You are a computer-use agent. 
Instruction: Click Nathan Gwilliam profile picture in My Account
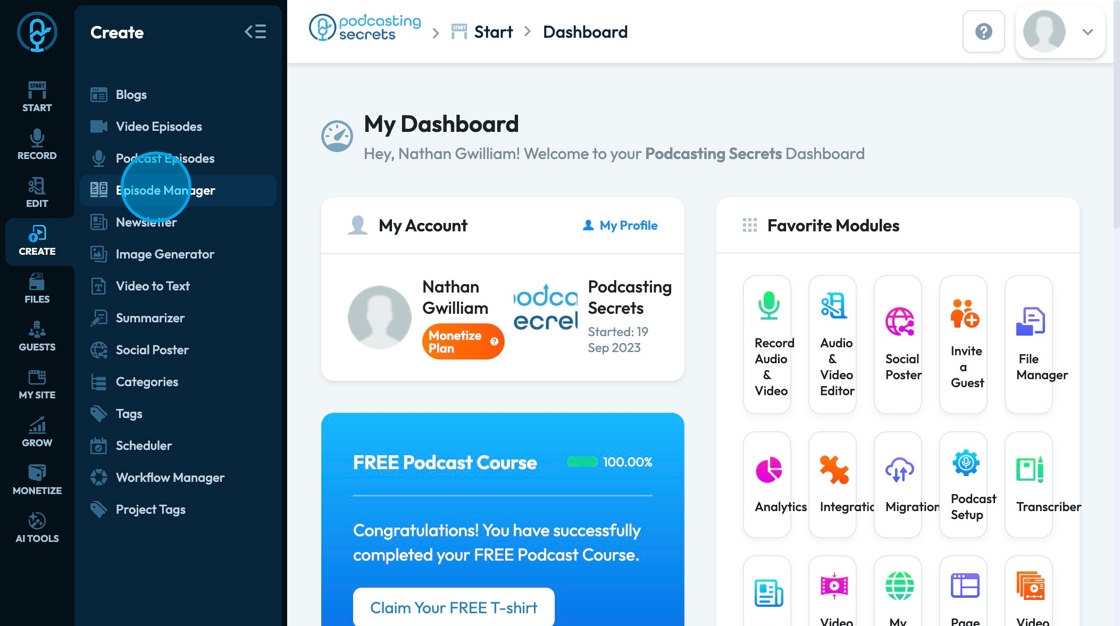click(379, 317)
